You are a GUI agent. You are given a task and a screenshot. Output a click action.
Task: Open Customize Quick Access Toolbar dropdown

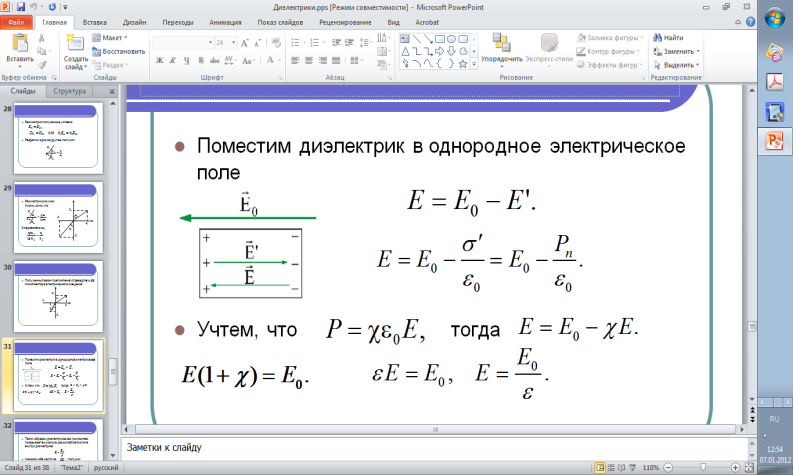pyautogui.click(x=65, y=7)
